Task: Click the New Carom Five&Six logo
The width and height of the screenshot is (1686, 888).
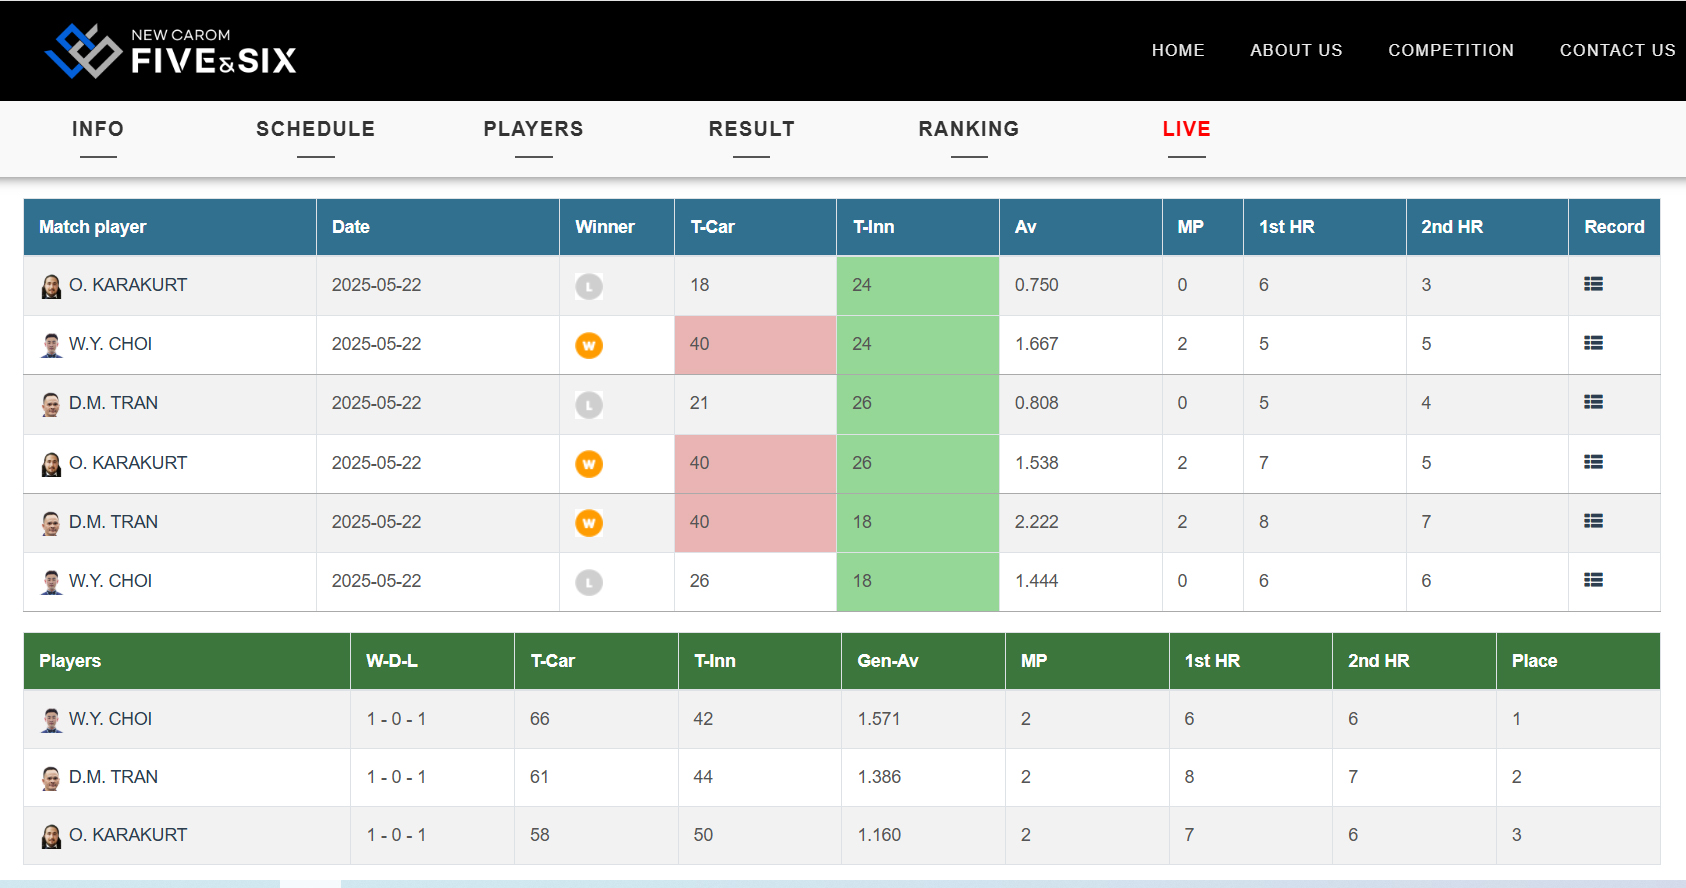Action: coord(171,51)
